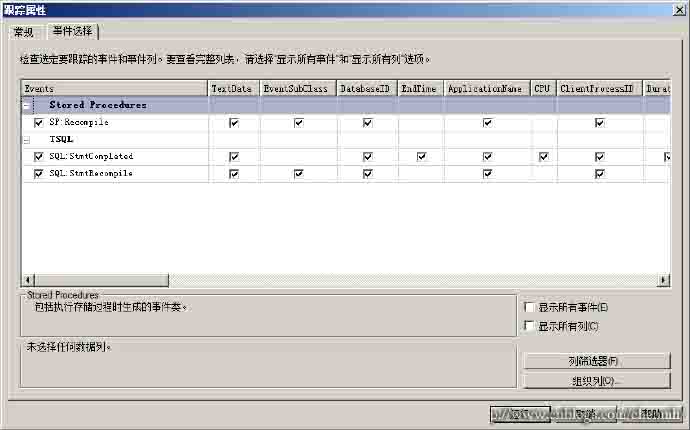Viewport: 690px width, 430px height.
Task: Click the EventSubClass column header
Action: point(298,88)
